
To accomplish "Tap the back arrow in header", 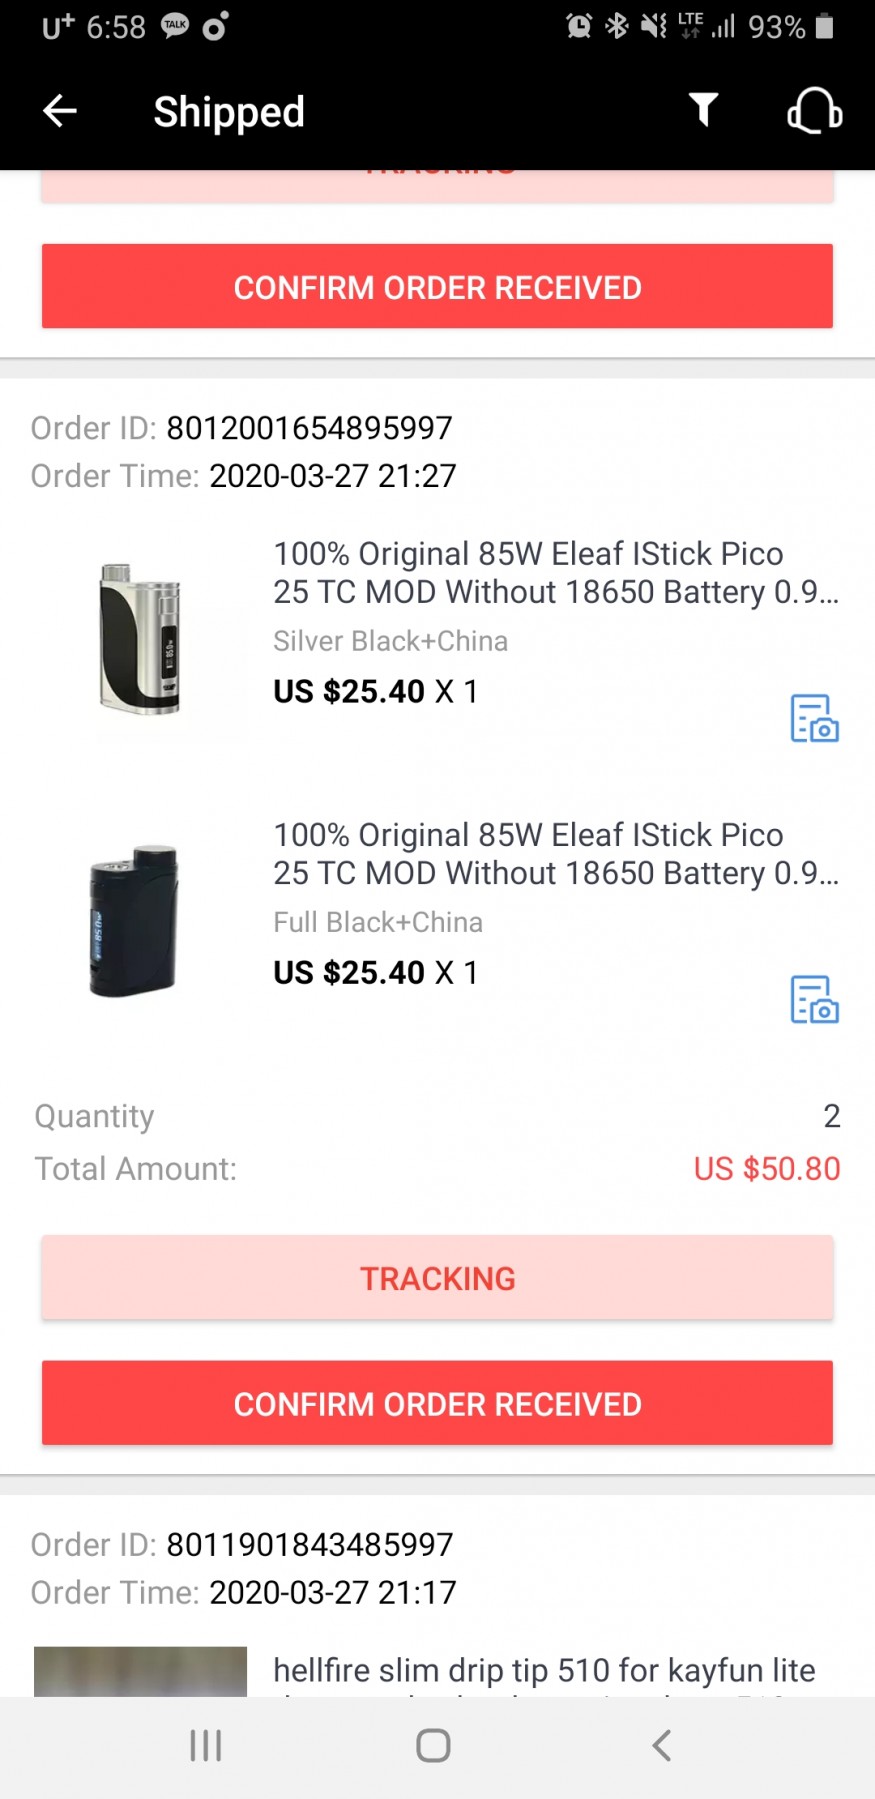I will tap(60, 111).
